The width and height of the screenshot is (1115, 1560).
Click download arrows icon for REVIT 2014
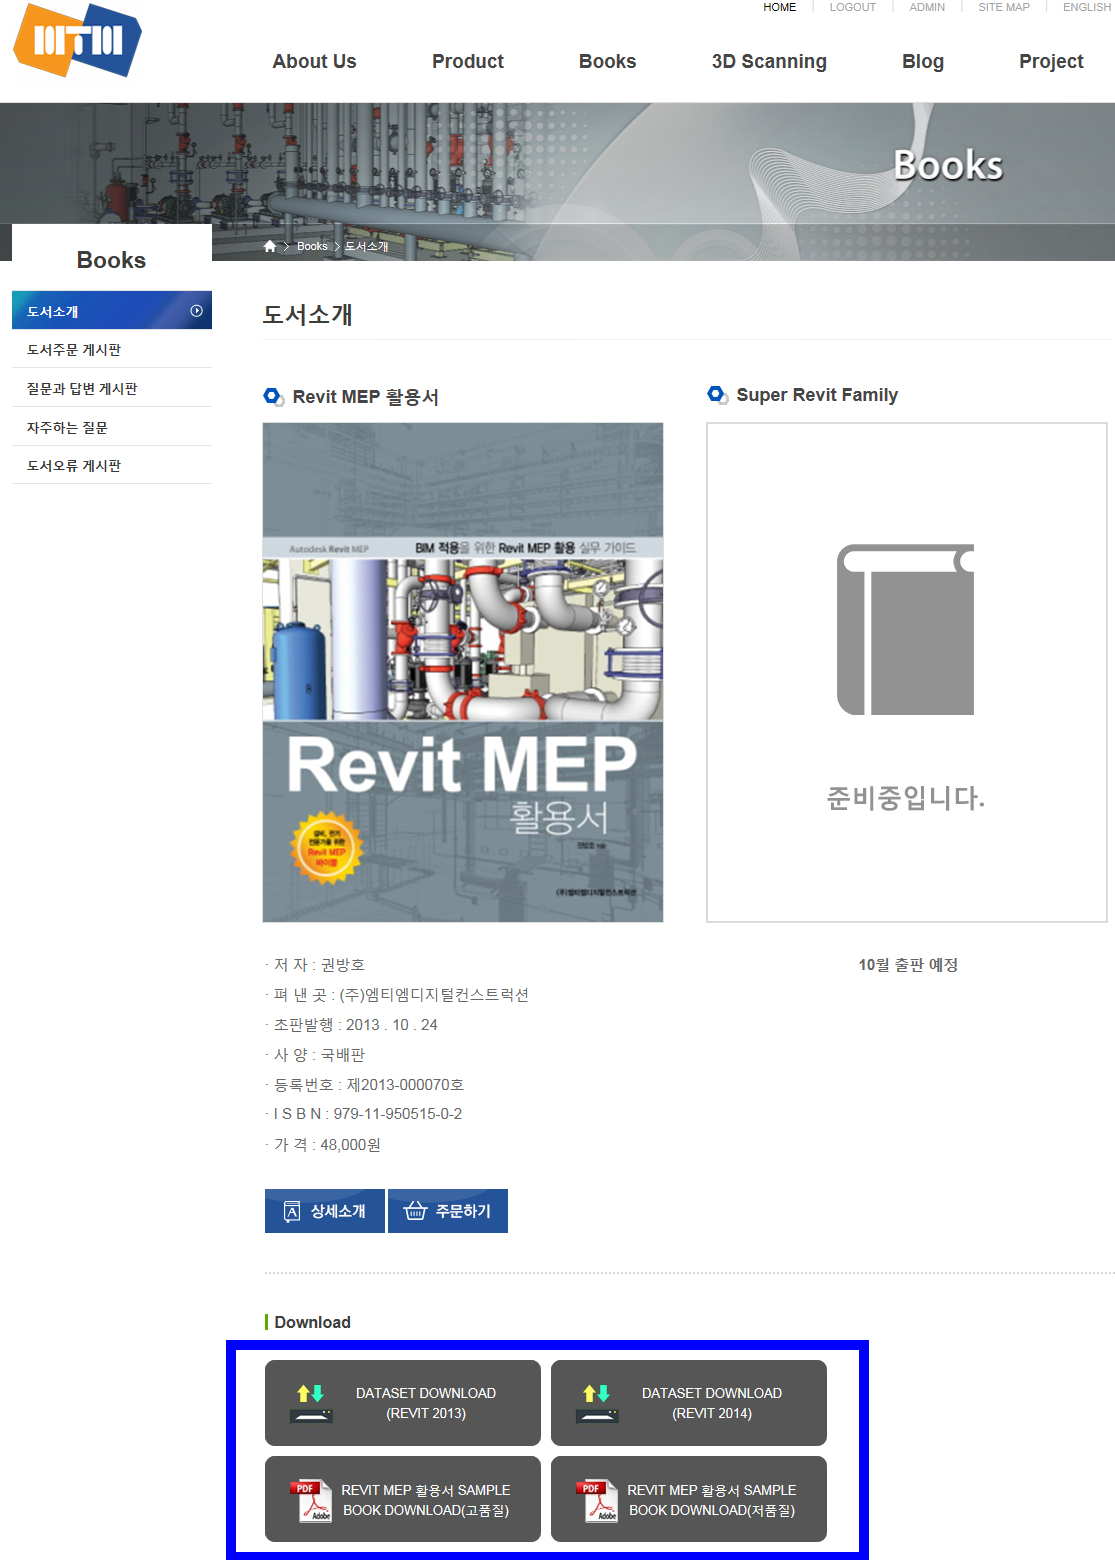(597, 1403)
